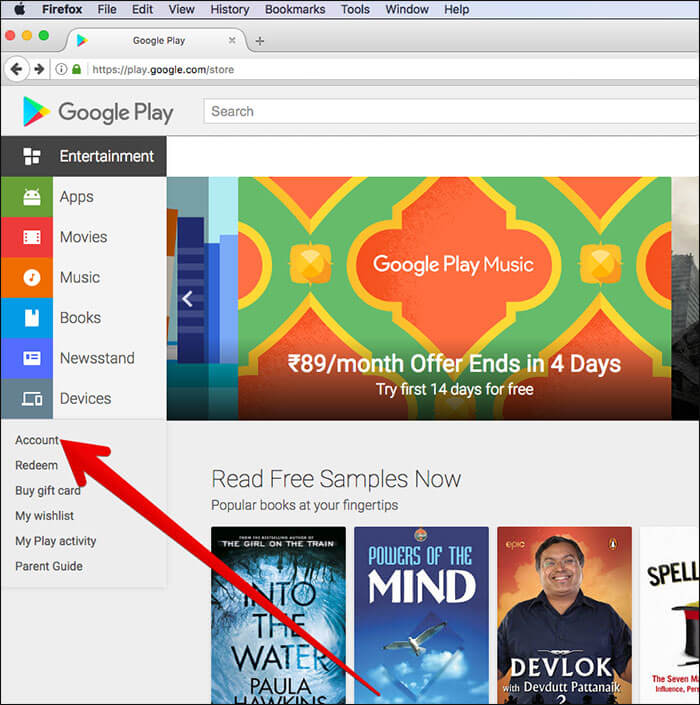
Task: Open the Edit menu
Action: (142, 9)
